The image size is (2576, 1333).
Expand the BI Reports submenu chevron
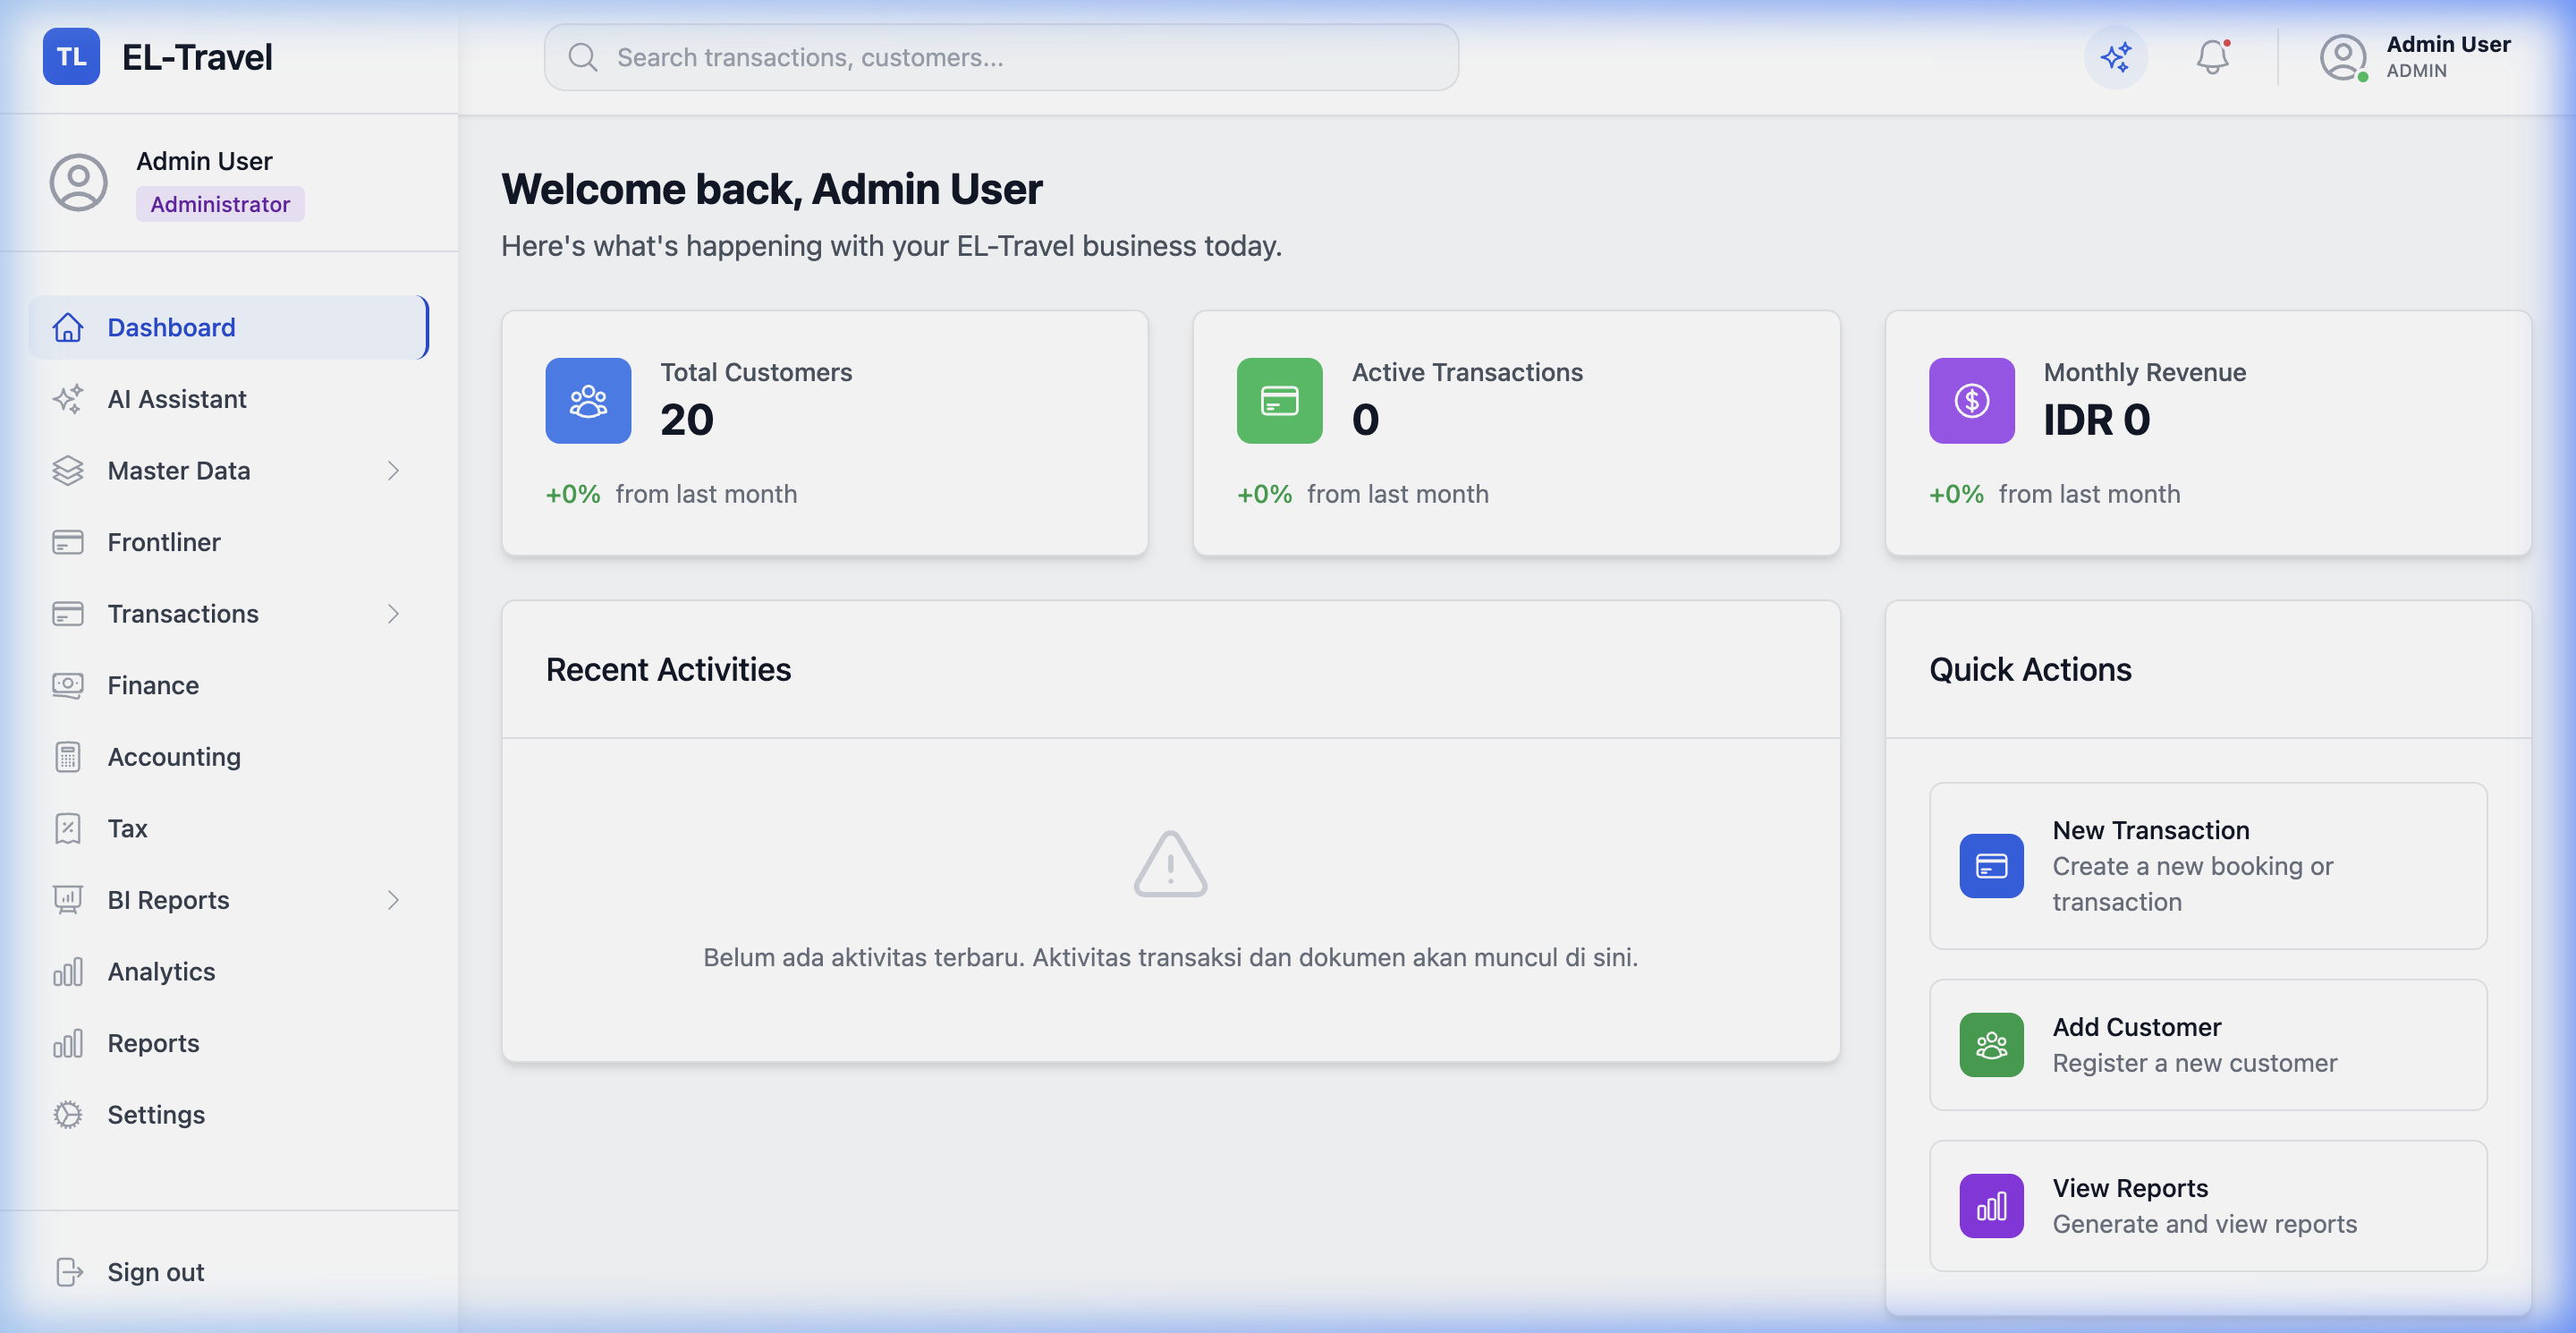(x=394, y=900)
